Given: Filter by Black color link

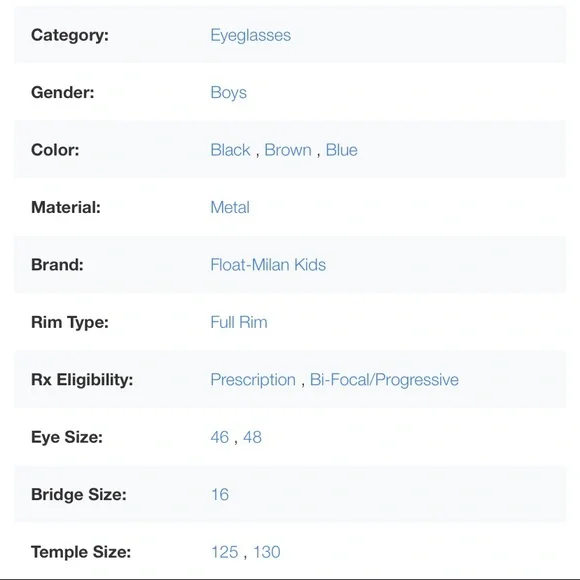Looking at the screenshot, I should pos(230,150).
